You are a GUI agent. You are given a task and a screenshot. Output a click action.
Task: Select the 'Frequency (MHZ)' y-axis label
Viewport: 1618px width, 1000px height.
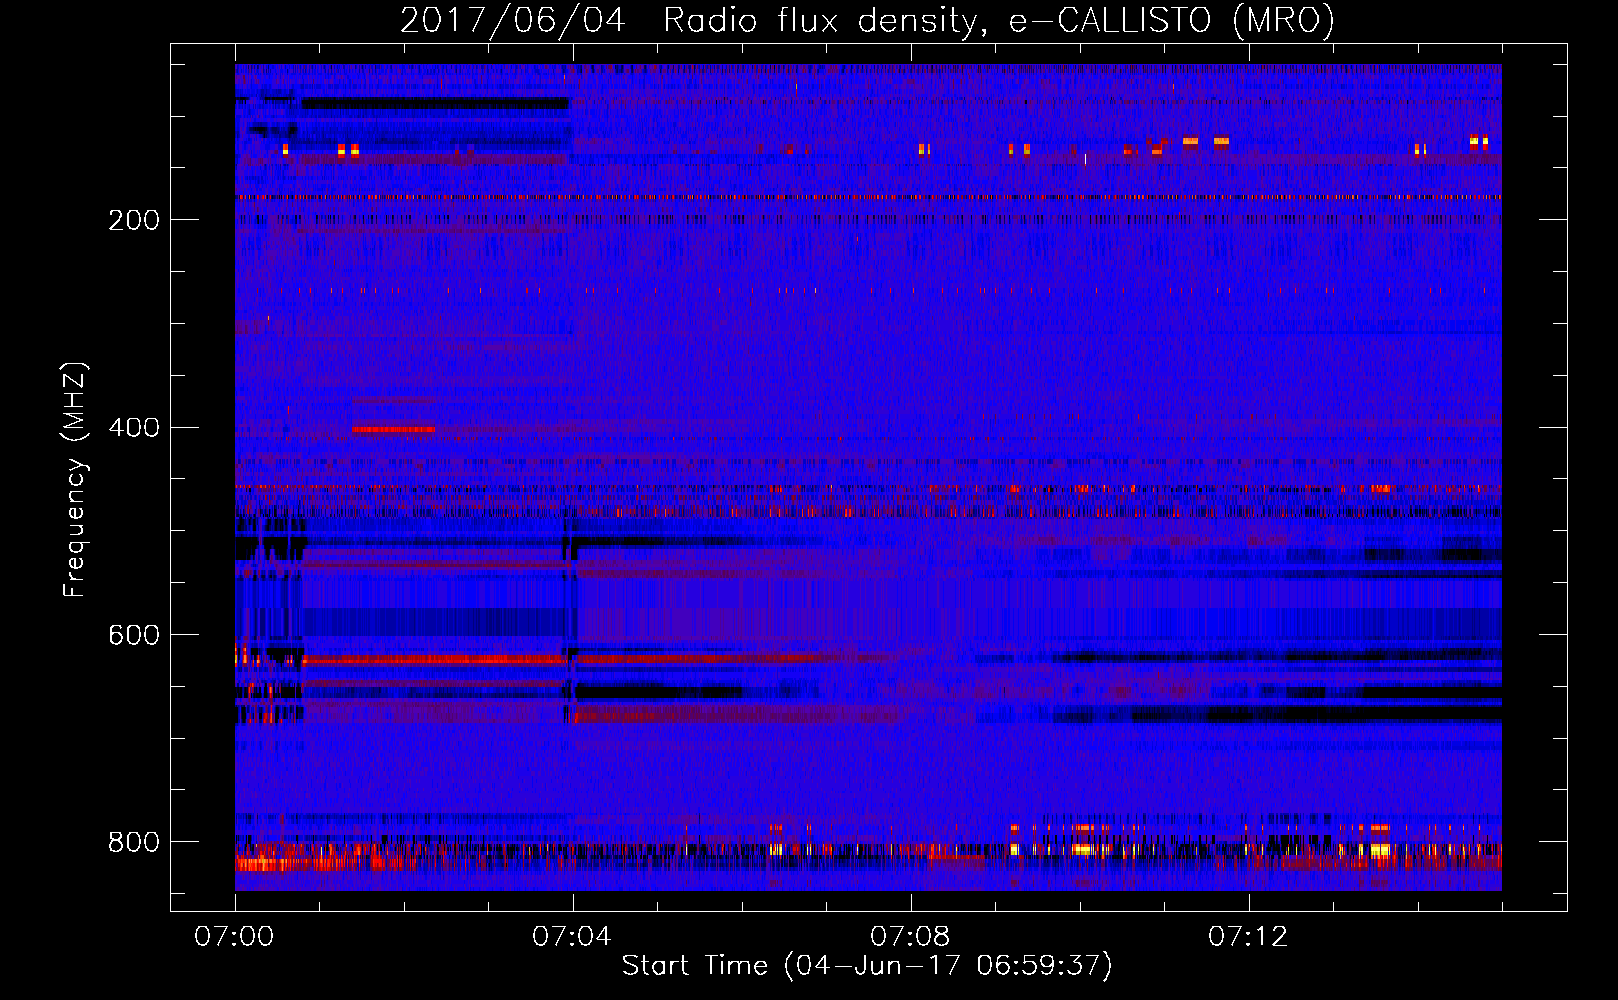click(x=74, y=479)
